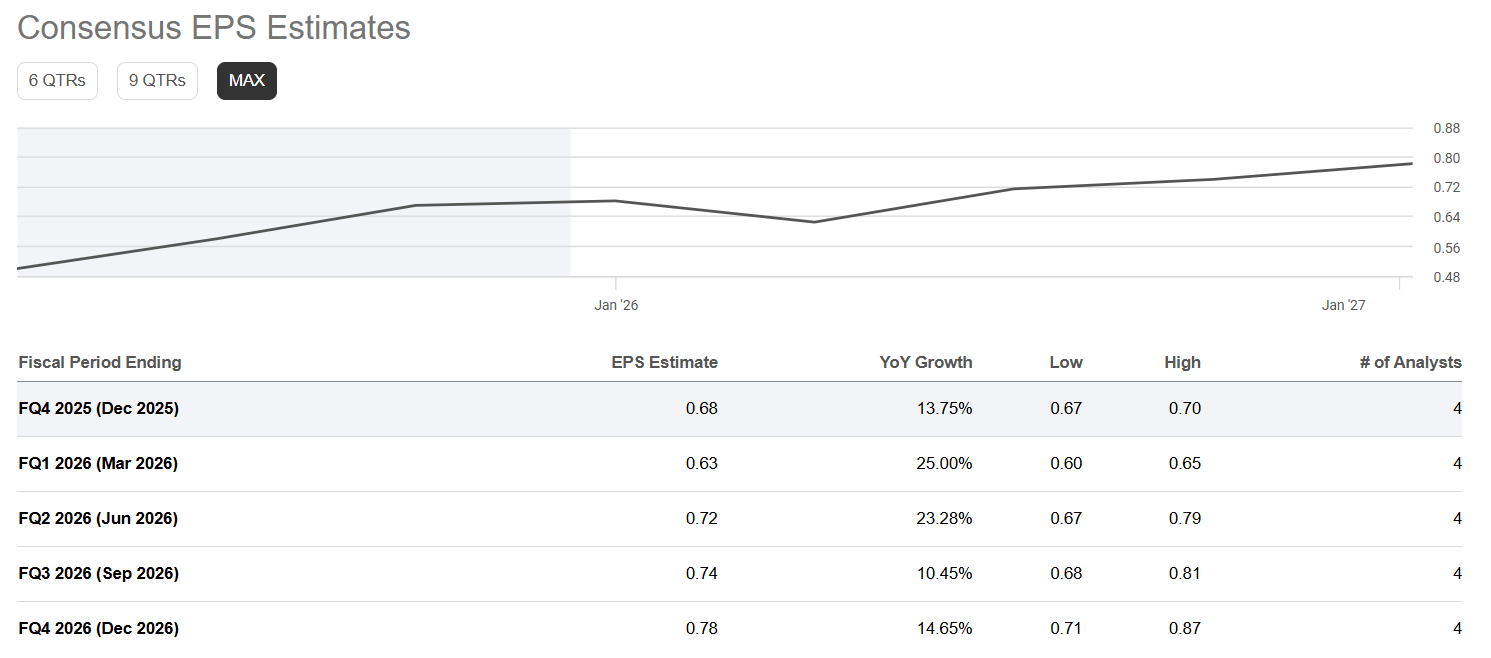The width and height of the screenshot is (1491, 658).
Task: Switch chart to 9 QTRs view
Action: [x=157, y=81]
